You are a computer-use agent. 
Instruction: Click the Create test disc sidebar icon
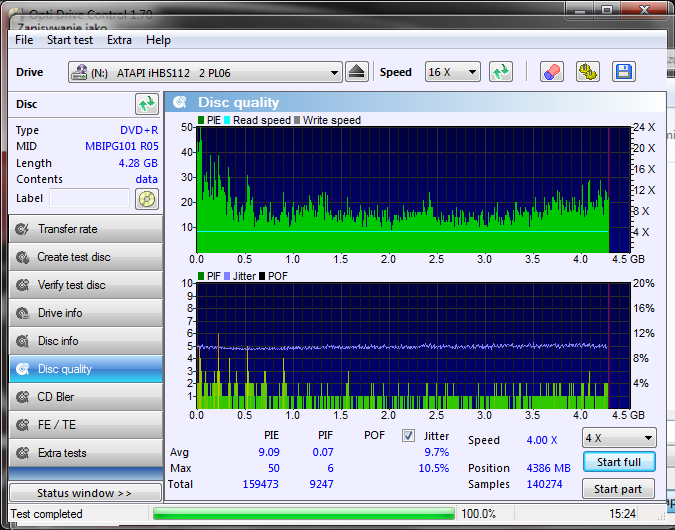pos(22,257)
